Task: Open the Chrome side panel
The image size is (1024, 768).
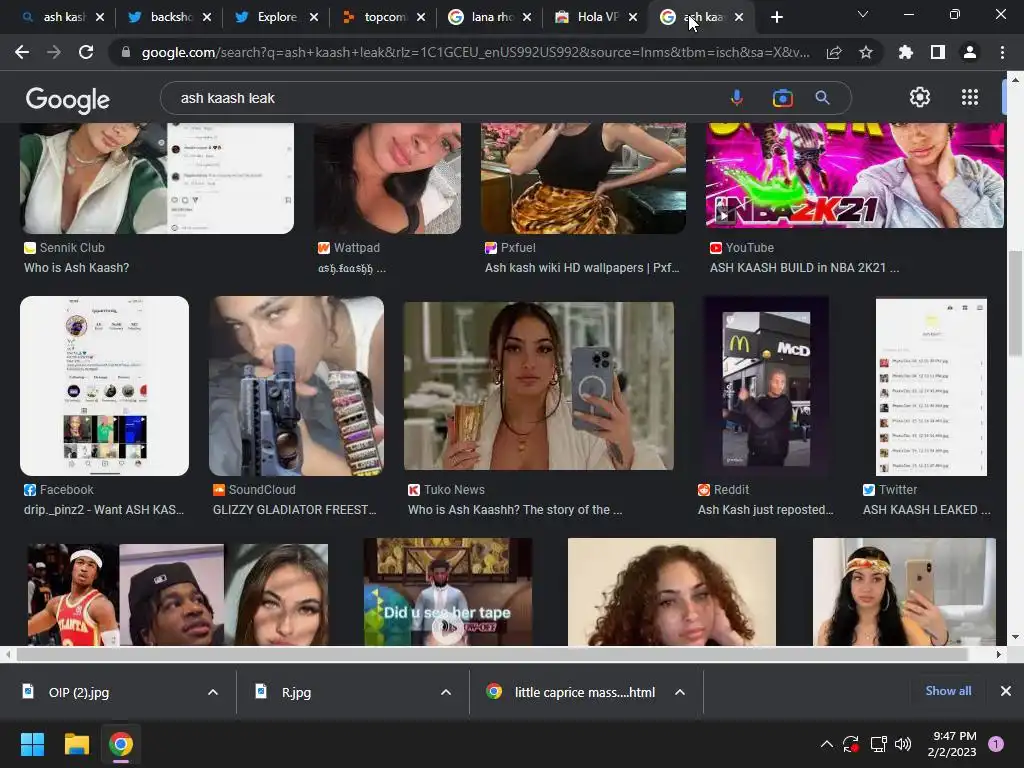Action: pos(938,52)
